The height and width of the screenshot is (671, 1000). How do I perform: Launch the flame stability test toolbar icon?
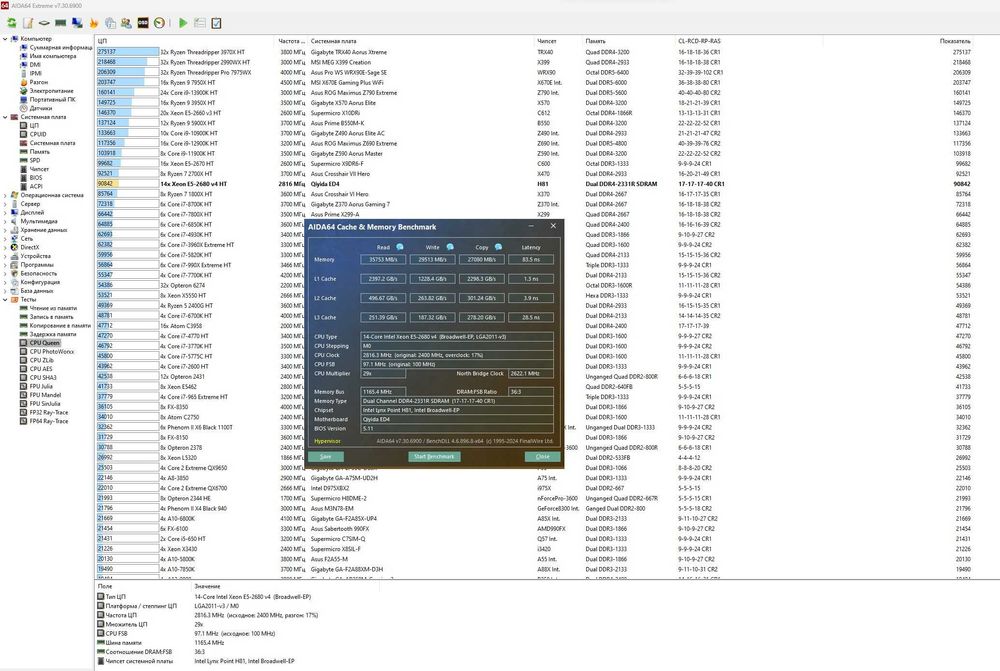tap(94, 23)
